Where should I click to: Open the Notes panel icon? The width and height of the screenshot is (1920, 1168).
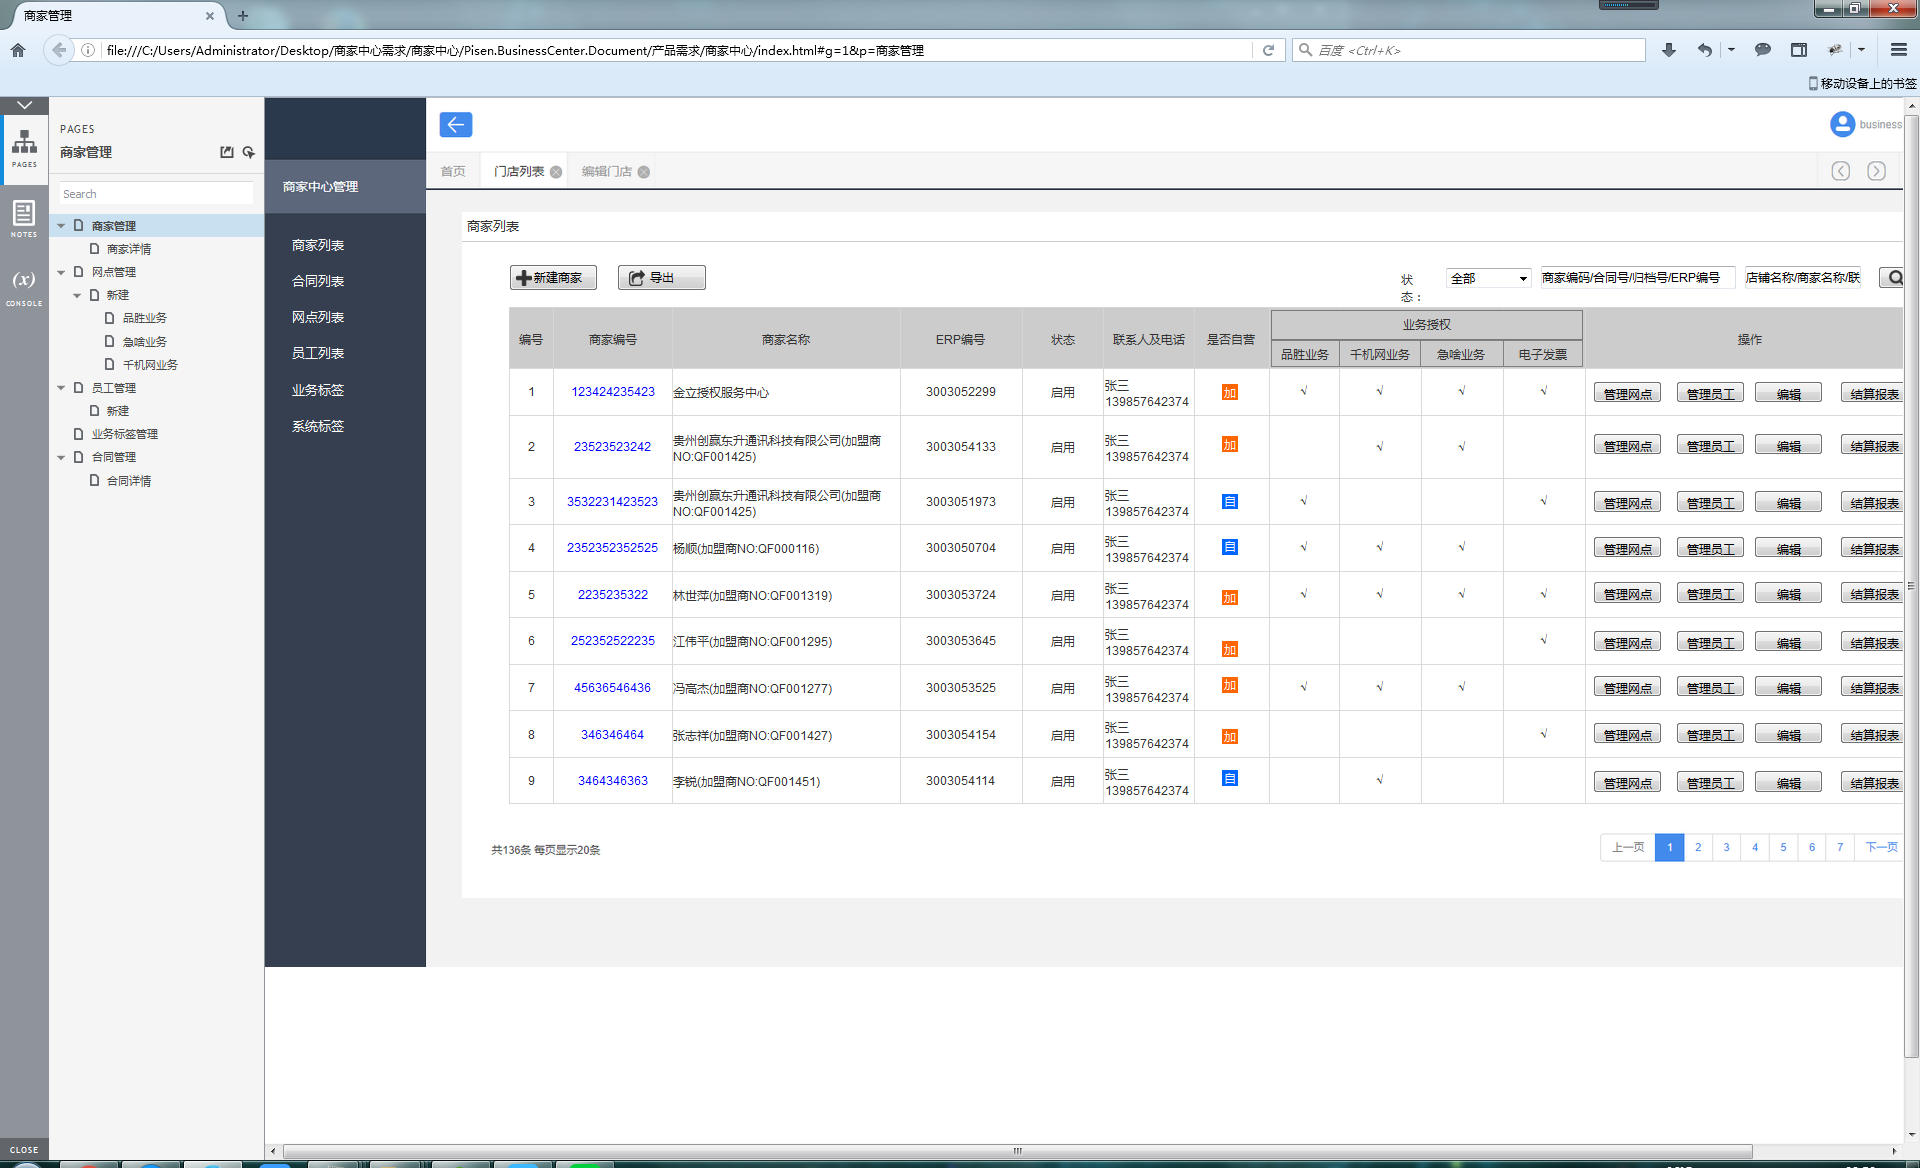point(24,216)
